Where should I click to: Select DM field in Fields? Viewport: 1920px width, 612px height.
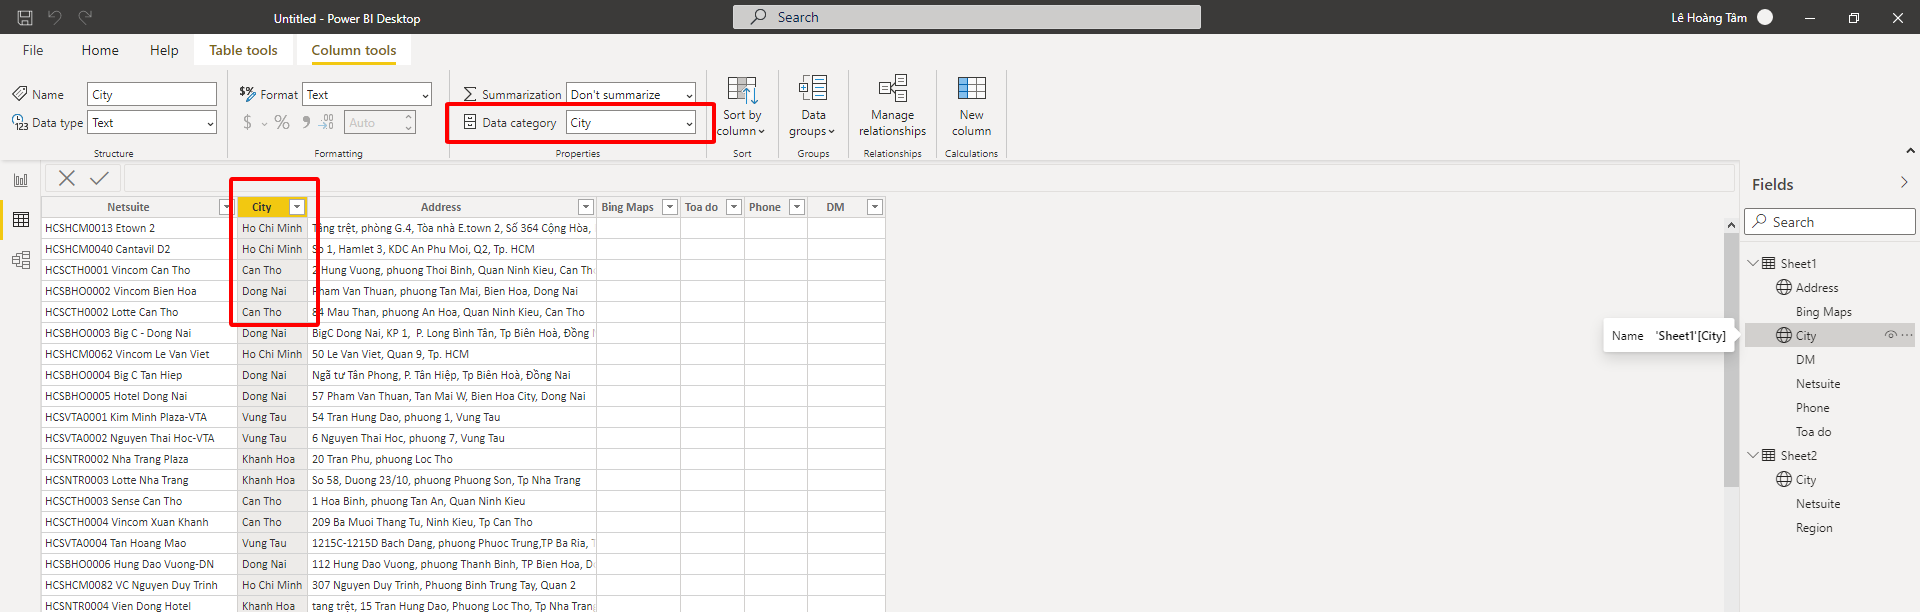point(1805,359)
